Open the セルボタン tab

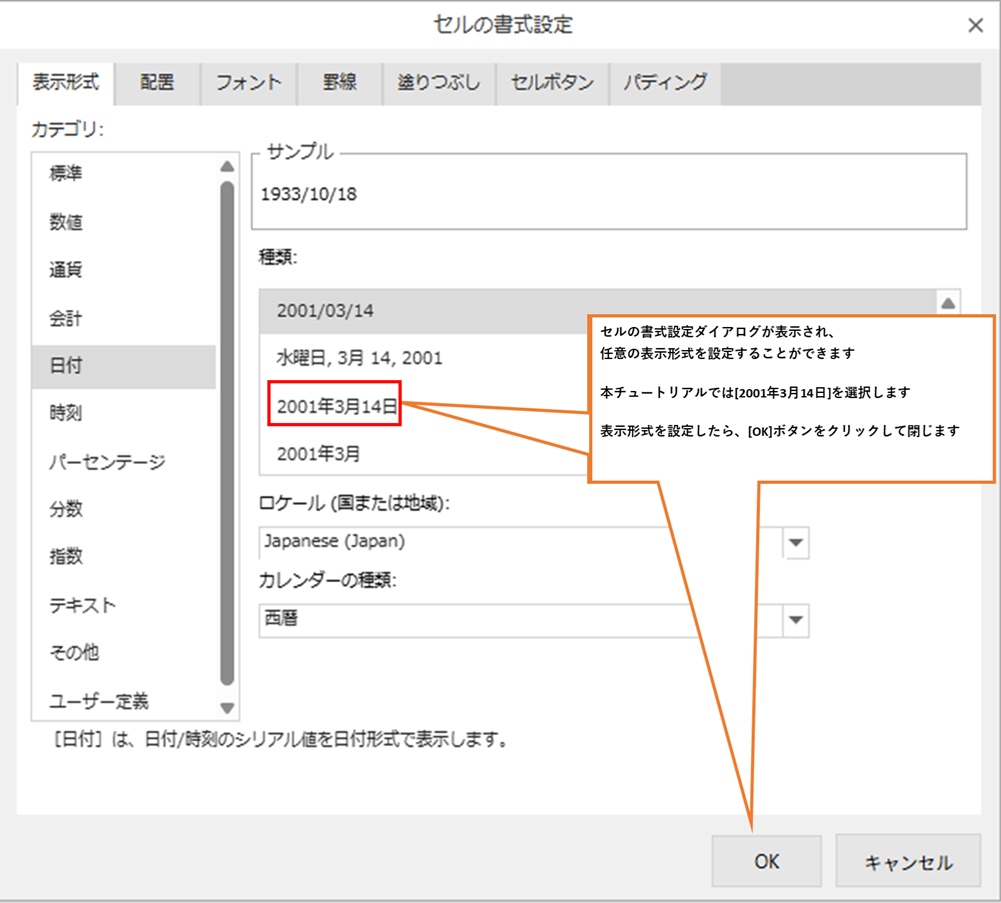(552, 83)
